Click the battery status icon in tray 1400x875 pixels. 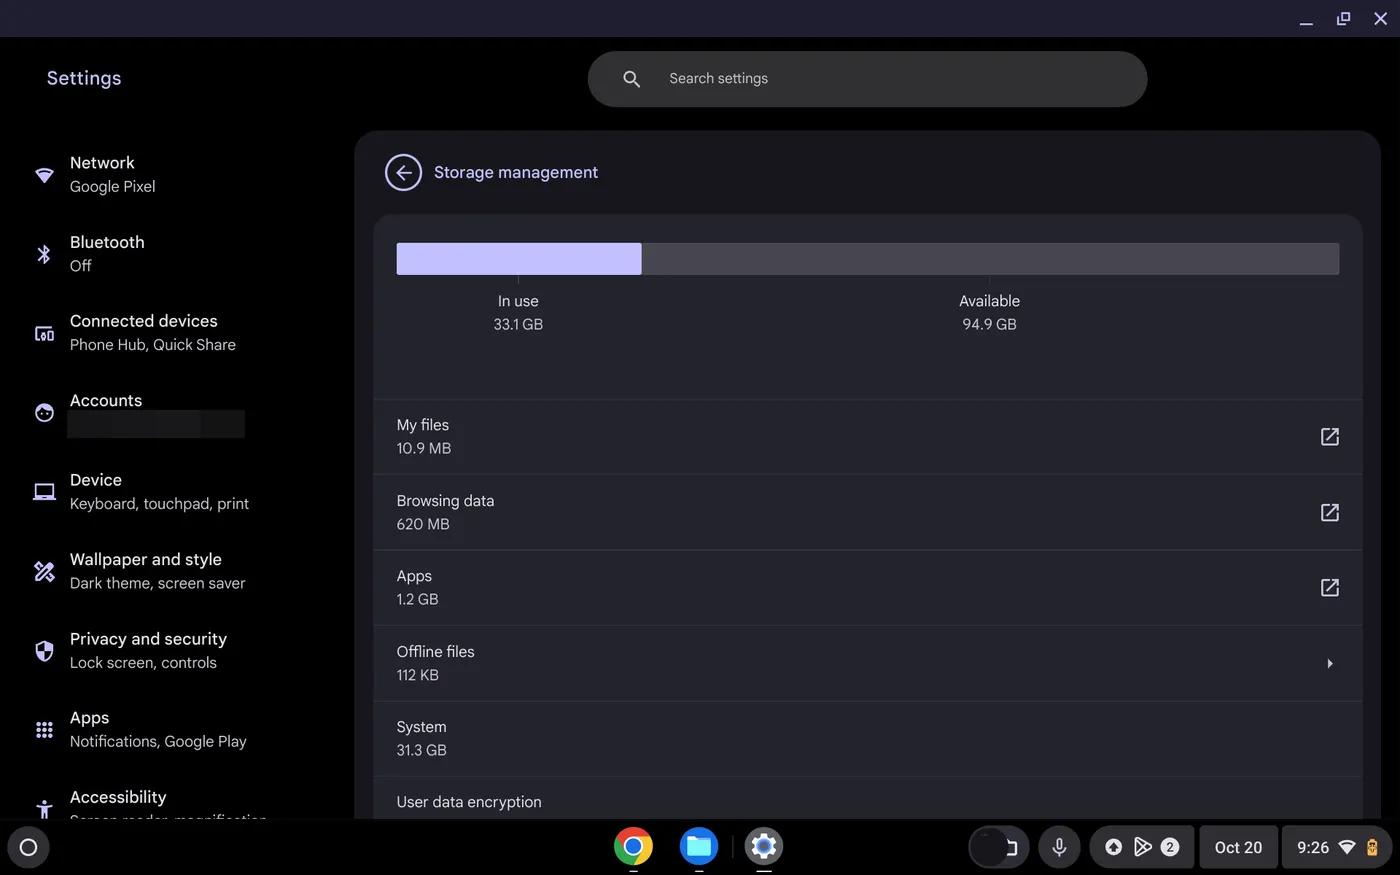tap(1372, 847)
